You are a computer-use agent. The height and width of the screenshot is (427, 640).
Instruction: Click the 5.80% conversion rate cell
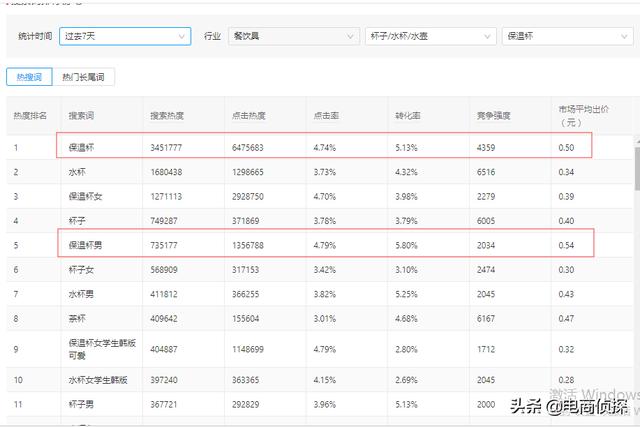406,245
